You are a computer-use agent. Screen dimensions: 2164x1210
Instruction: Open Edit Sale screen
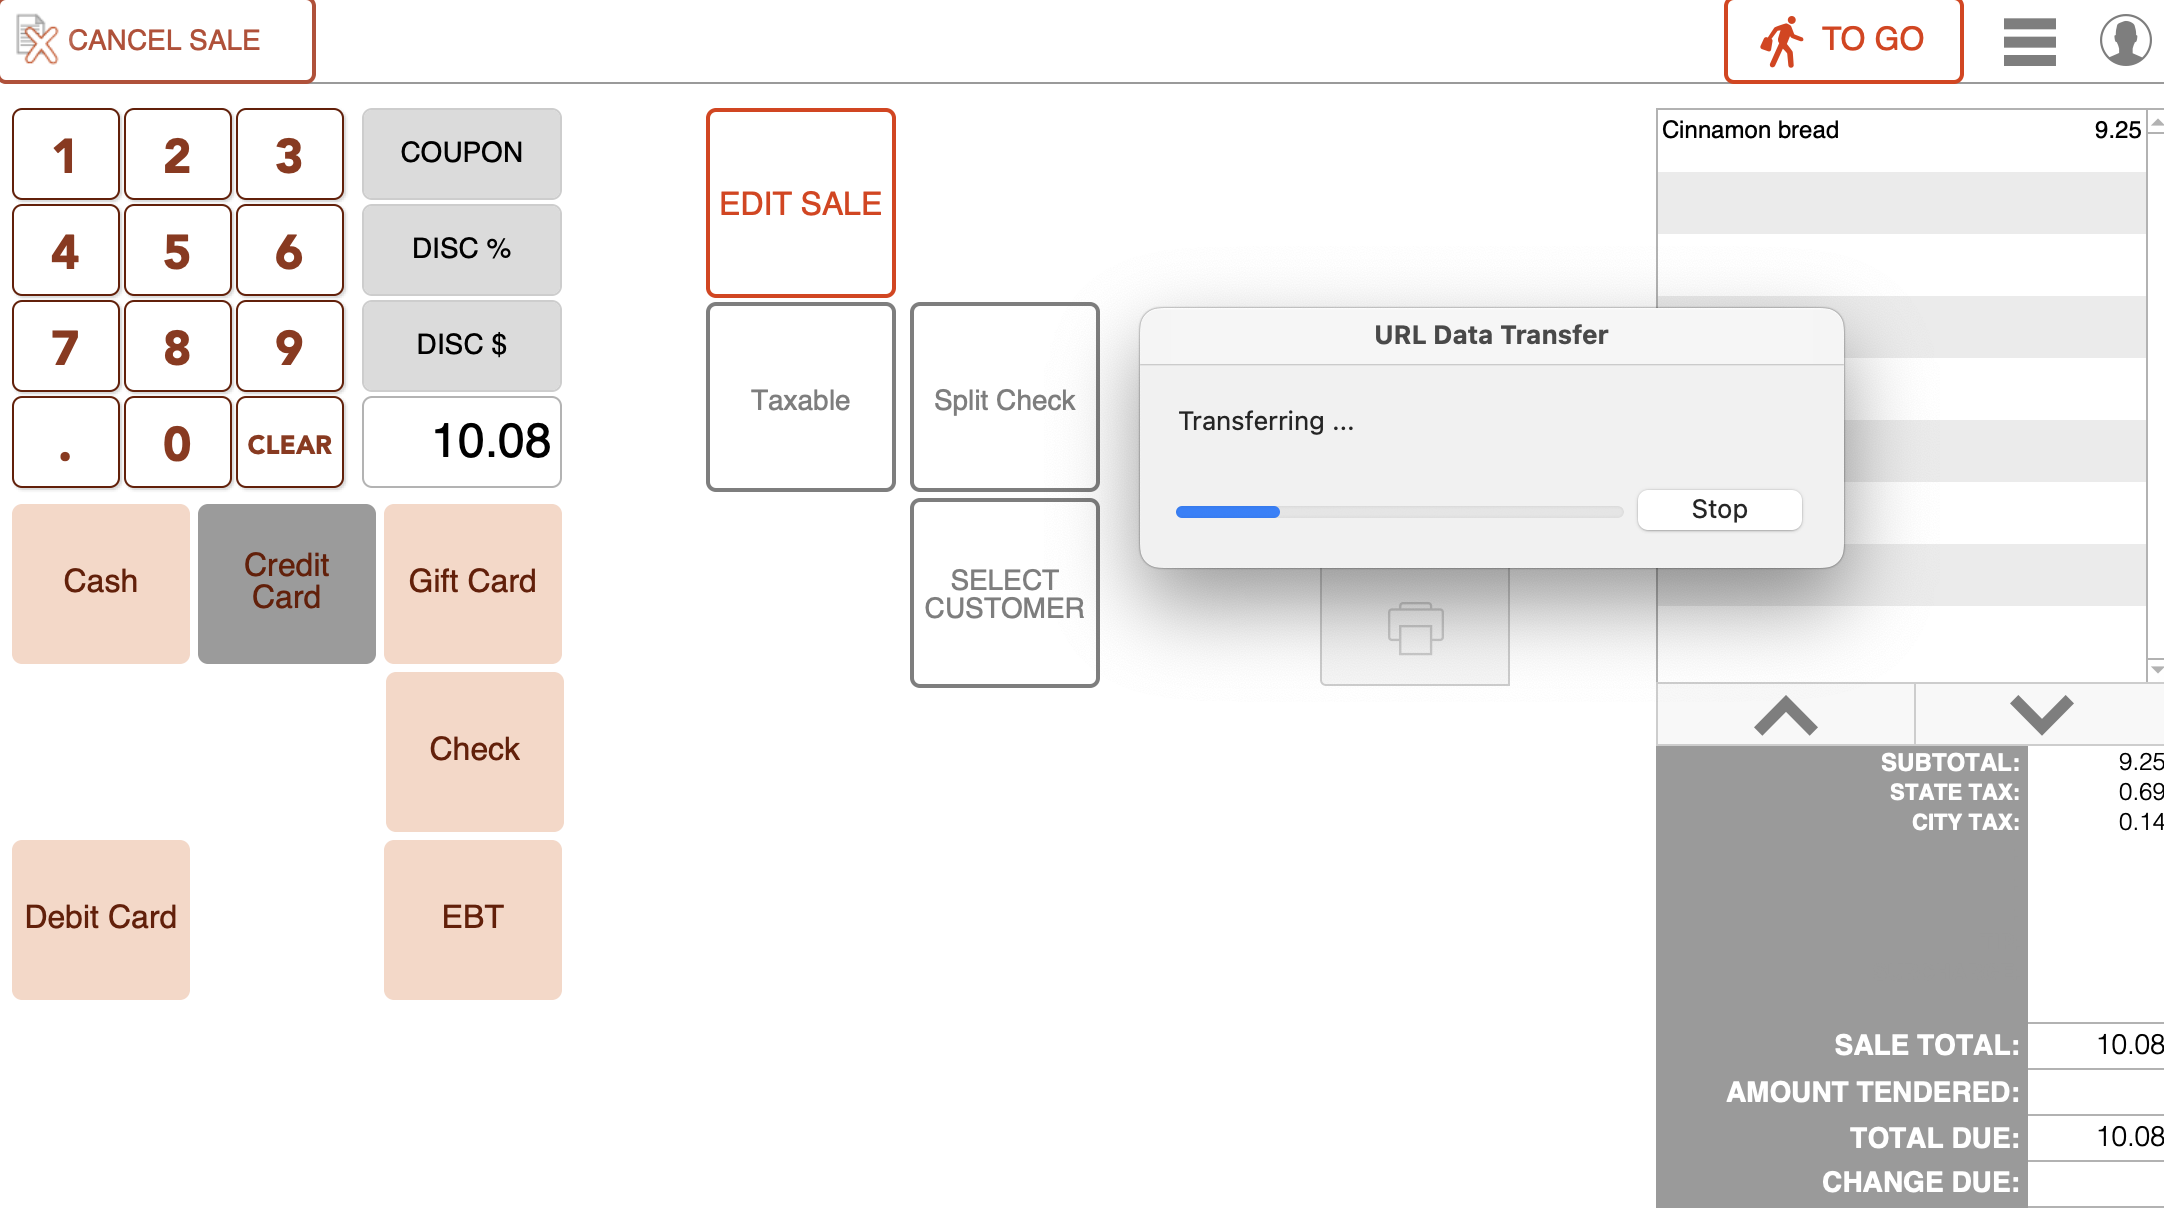[x=800, y=203]
